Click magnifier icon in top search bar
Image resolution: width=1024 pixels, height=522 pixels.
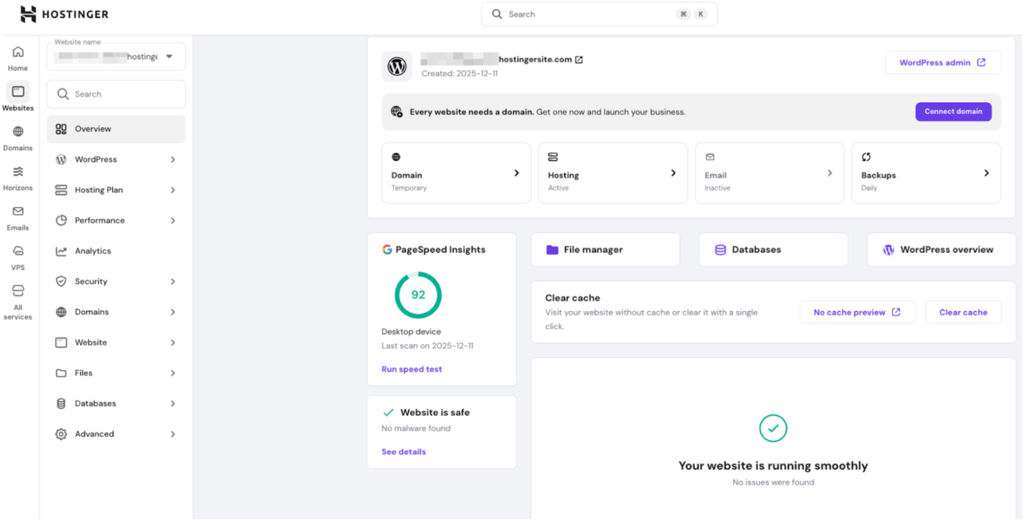tap(497, 14)
